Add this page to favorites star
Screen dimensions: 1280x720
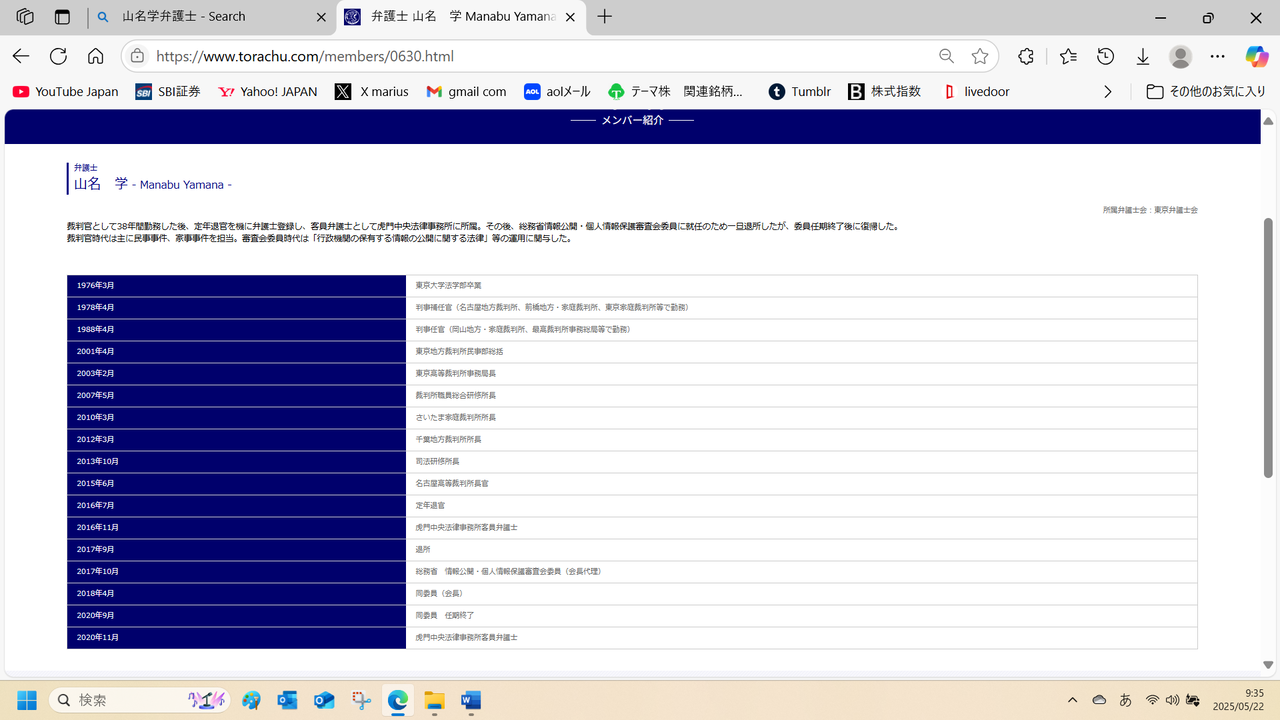[980, 56]
